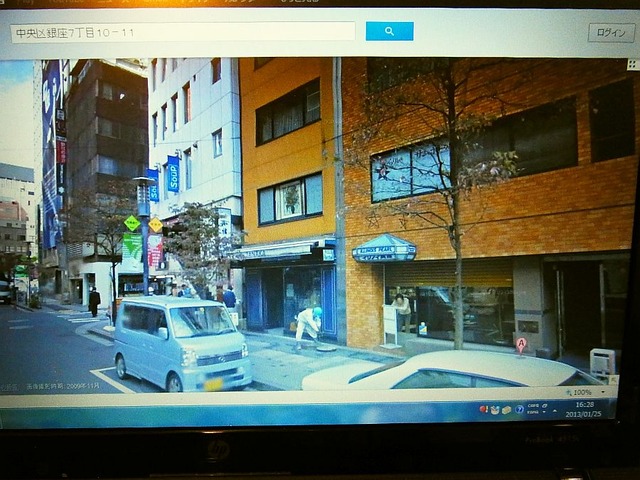Open the taskbar clock showing 16:28
Viewport: 640px width, 480px height.
click(x=584, y=404)
